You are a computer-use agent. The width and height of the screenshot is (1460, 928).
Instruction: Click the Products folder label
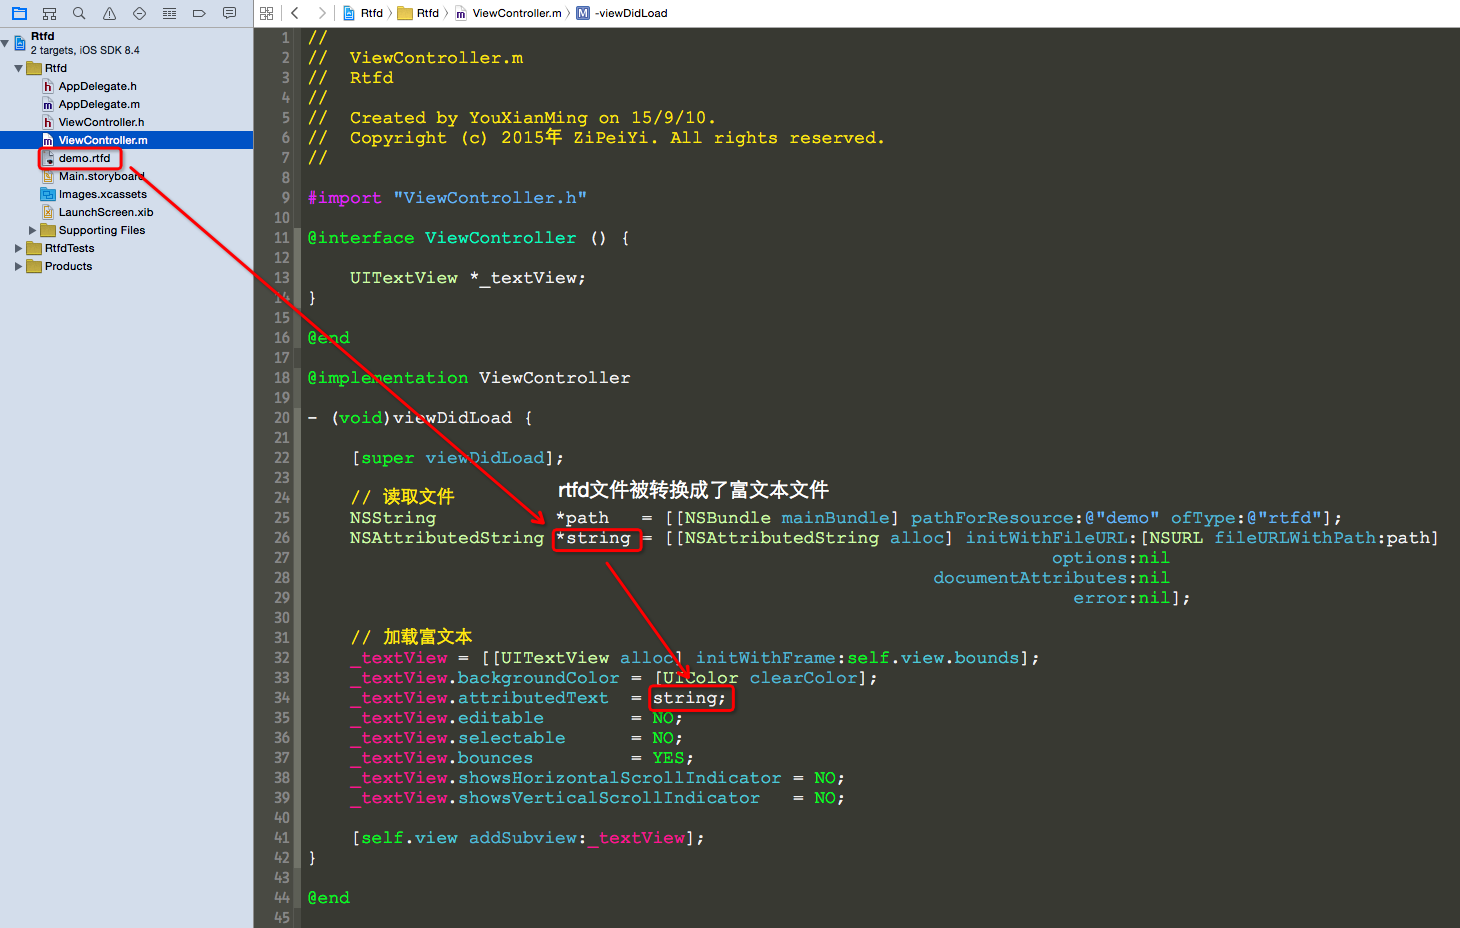pos(68,266)
